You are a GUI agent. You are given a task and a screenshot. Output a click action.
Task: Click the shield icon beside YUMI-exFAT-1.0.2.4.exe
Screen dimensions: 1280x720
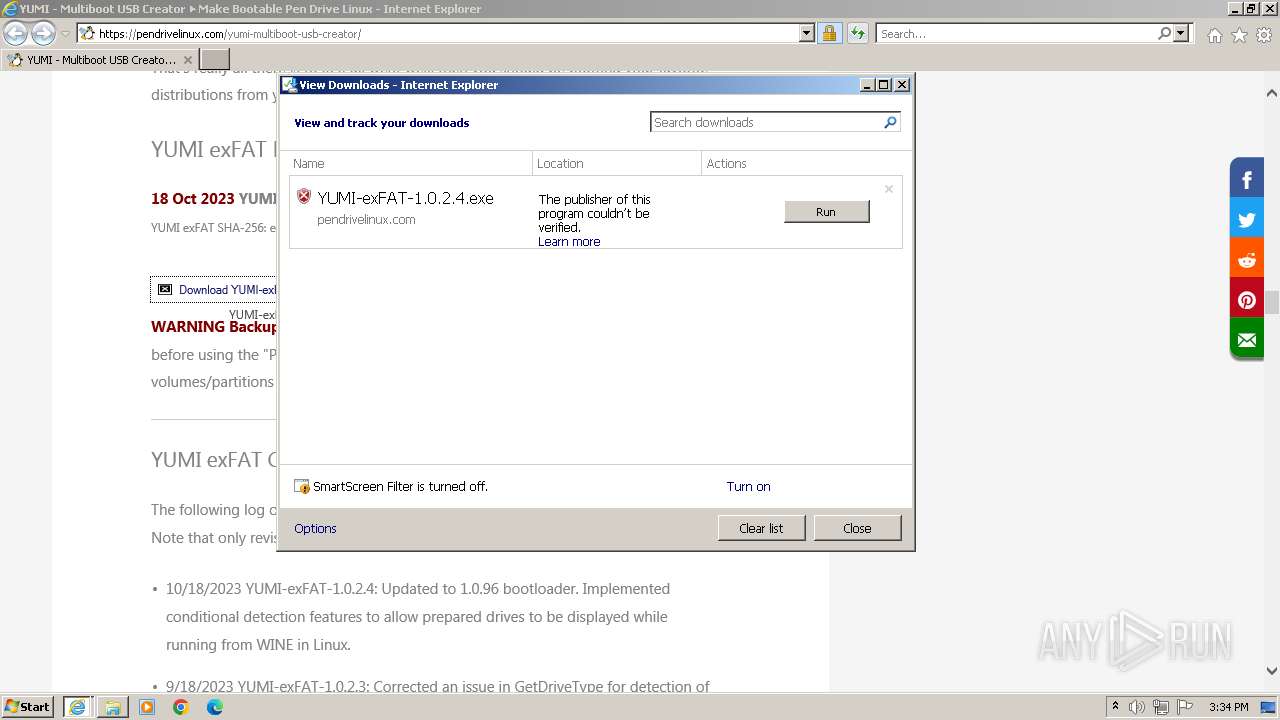304,197
